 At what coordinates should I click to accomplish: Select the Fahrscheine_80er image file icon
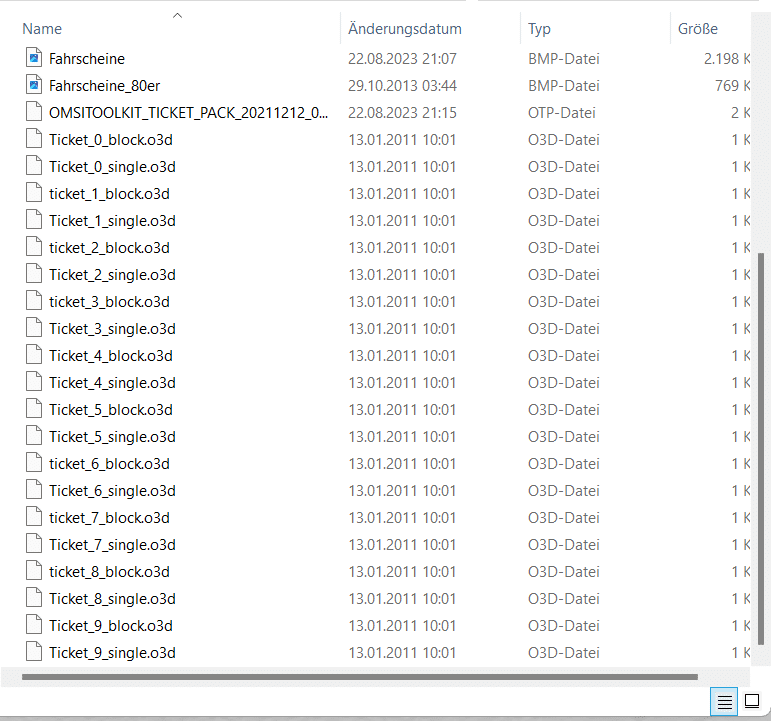tap(33, 86)
